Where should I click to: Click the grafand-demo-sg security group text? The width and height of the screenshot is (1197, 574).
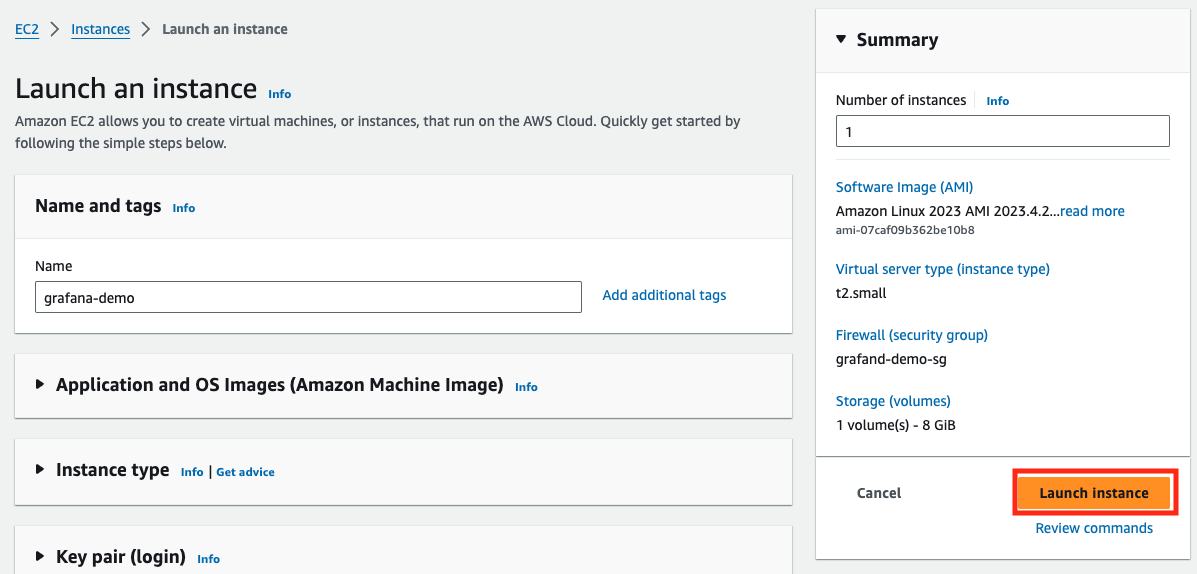(x=891, y=359)
